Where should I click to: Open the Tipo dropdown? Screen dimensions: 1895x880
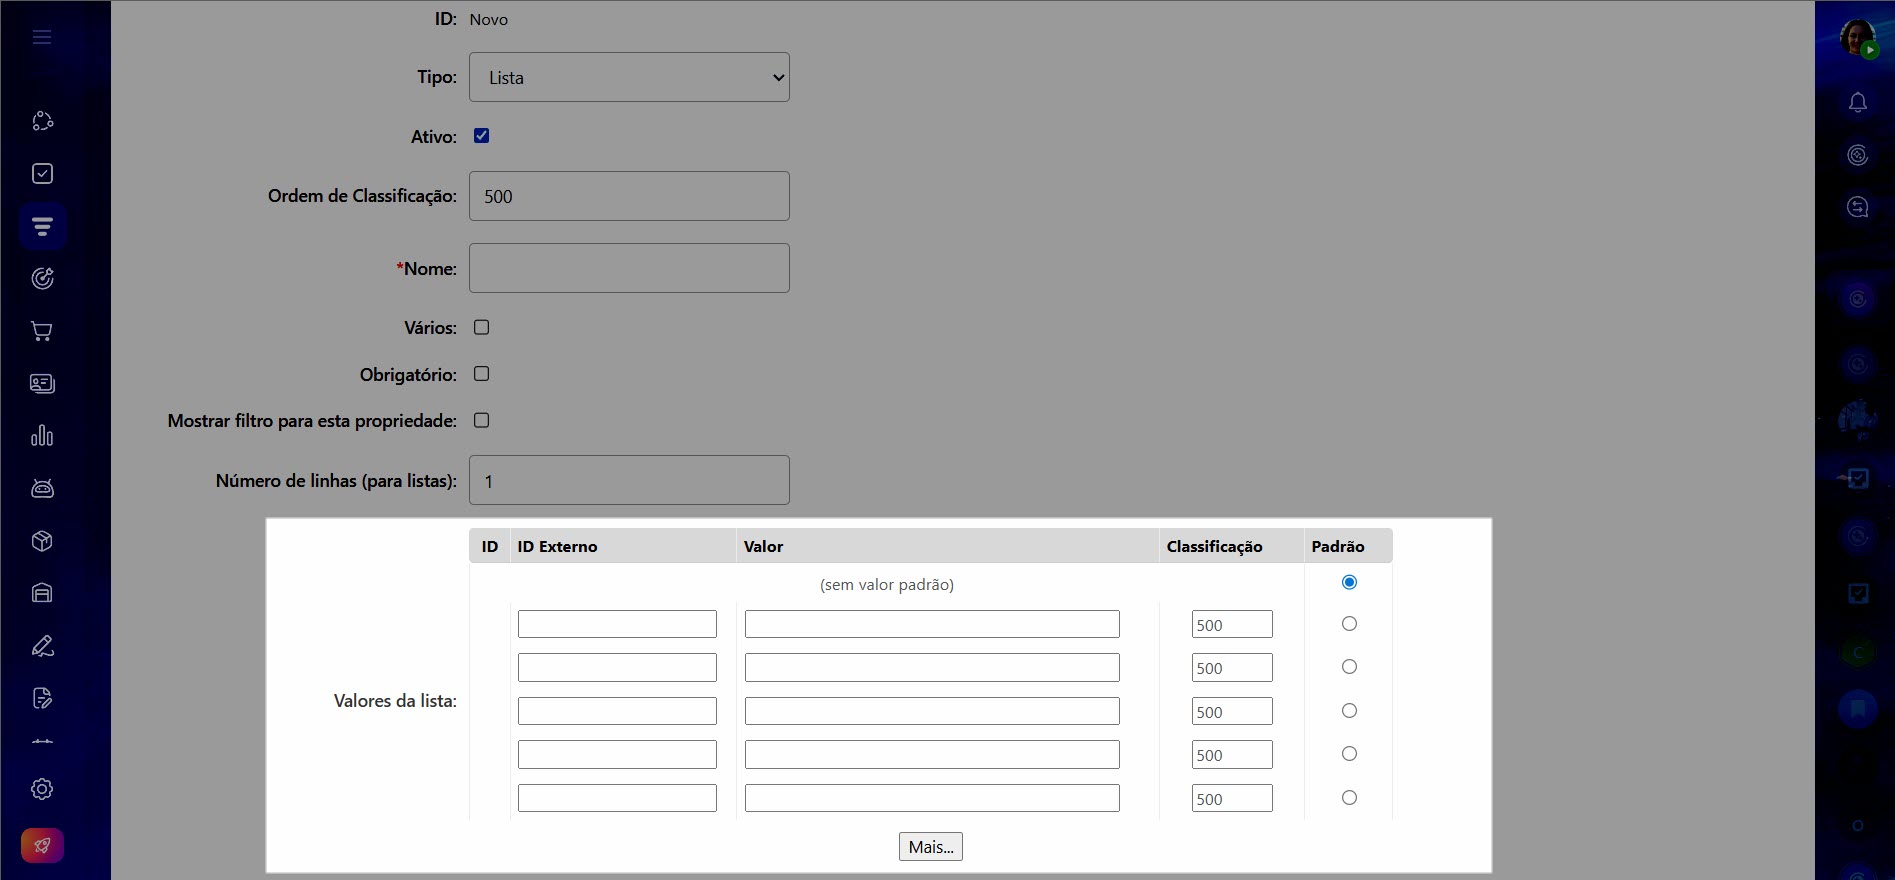pos(629,77)
